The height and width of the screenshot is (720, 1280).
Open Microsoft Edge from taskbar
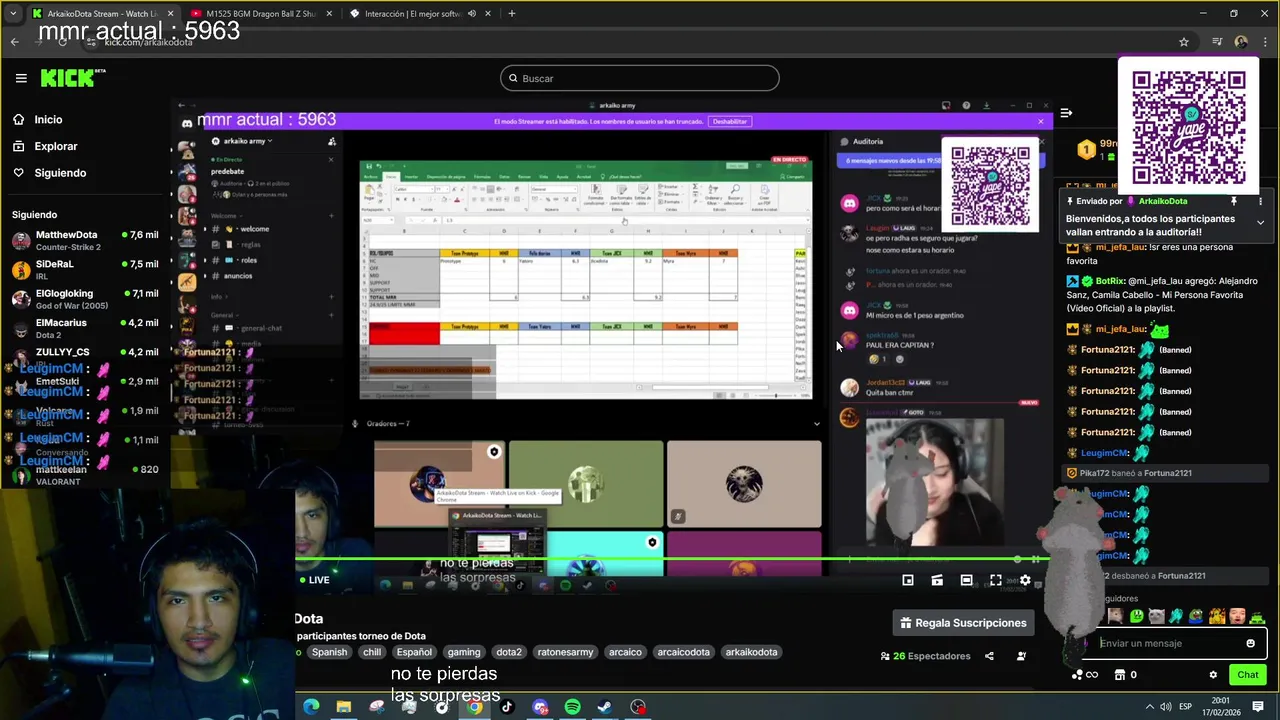(311, 707)
